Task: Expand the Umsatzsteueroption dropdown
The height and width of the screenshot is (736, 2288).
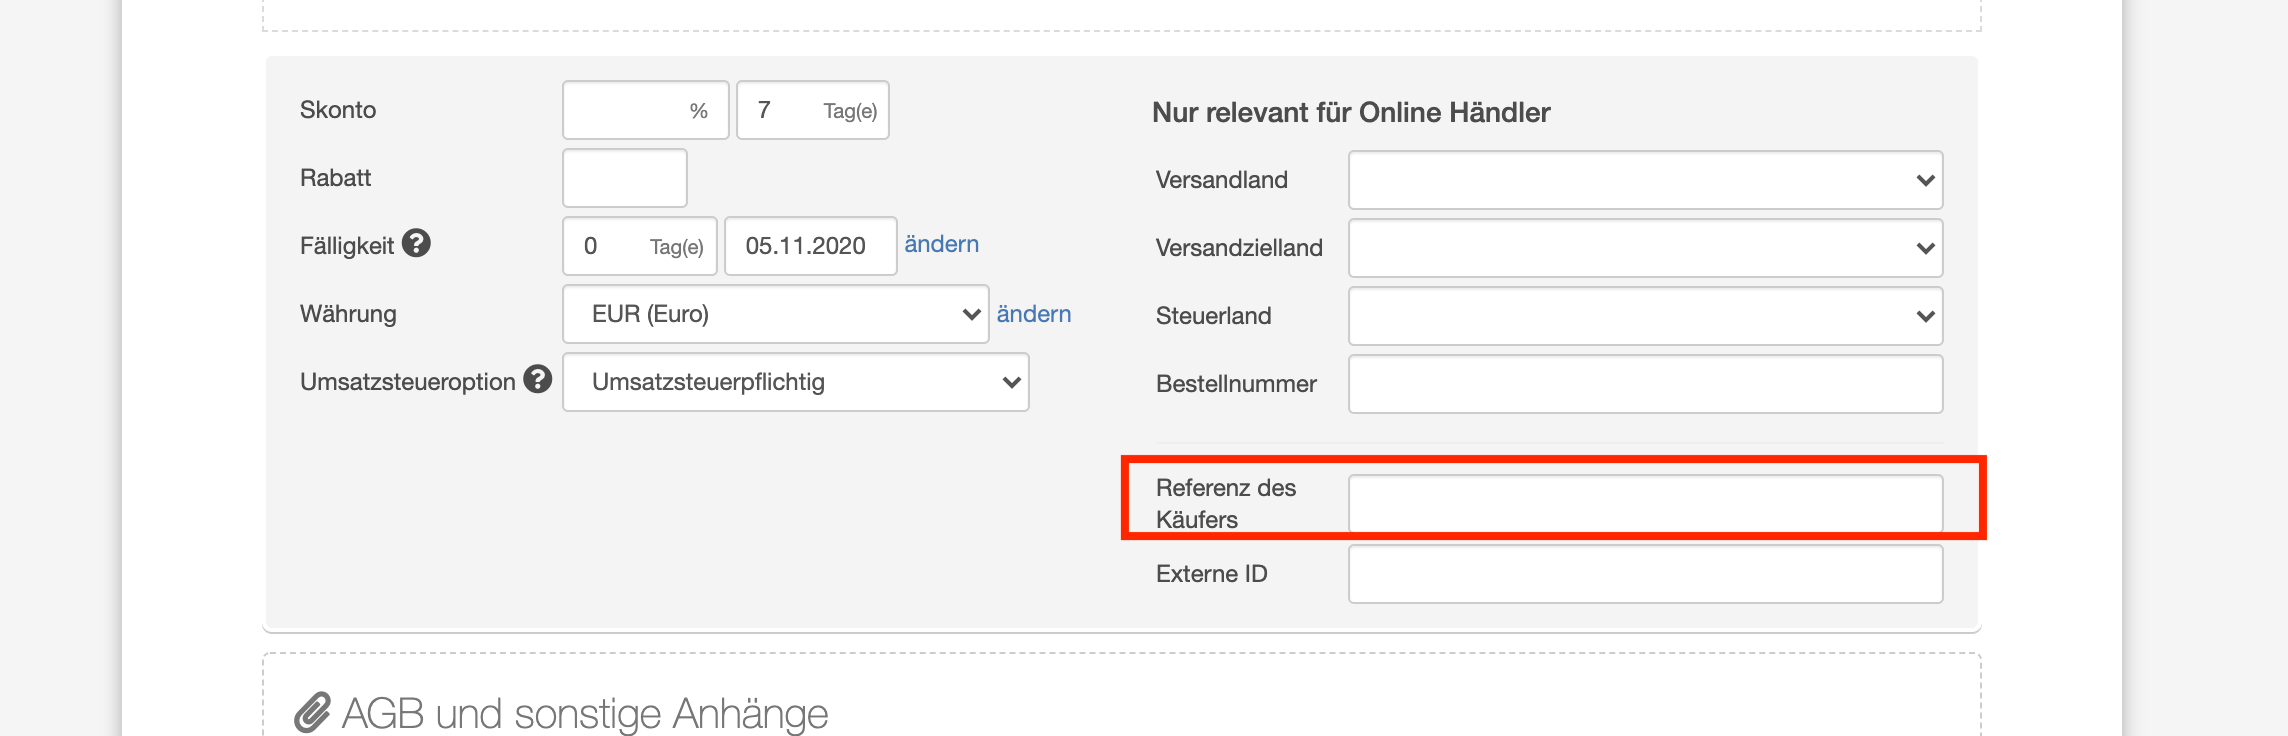Action: coord(795,382)
